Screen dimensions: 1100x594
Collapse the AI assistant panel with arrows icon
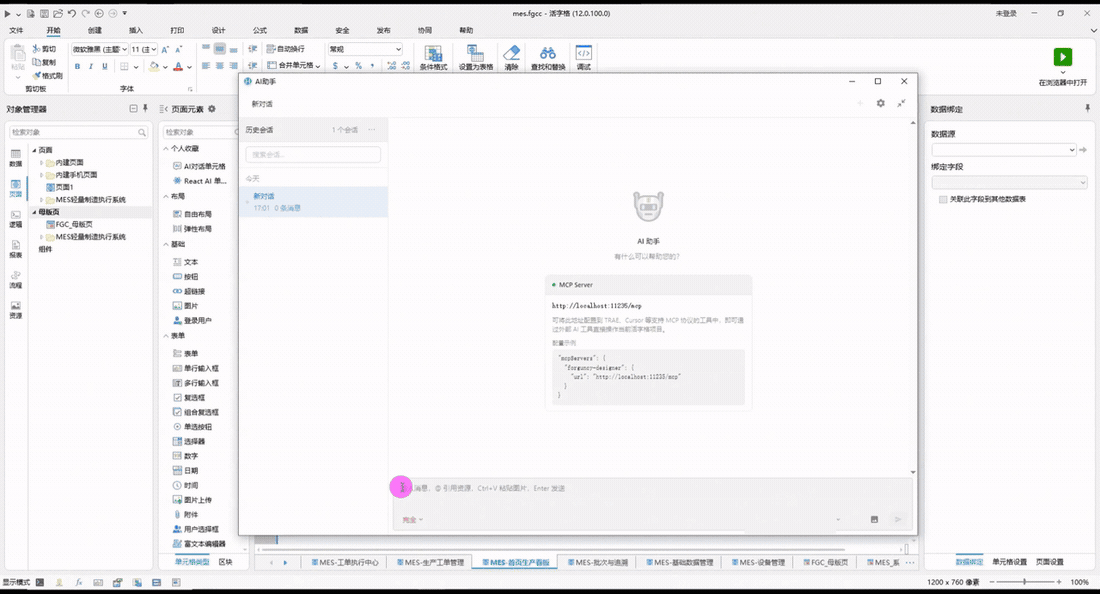coord(901,103)
